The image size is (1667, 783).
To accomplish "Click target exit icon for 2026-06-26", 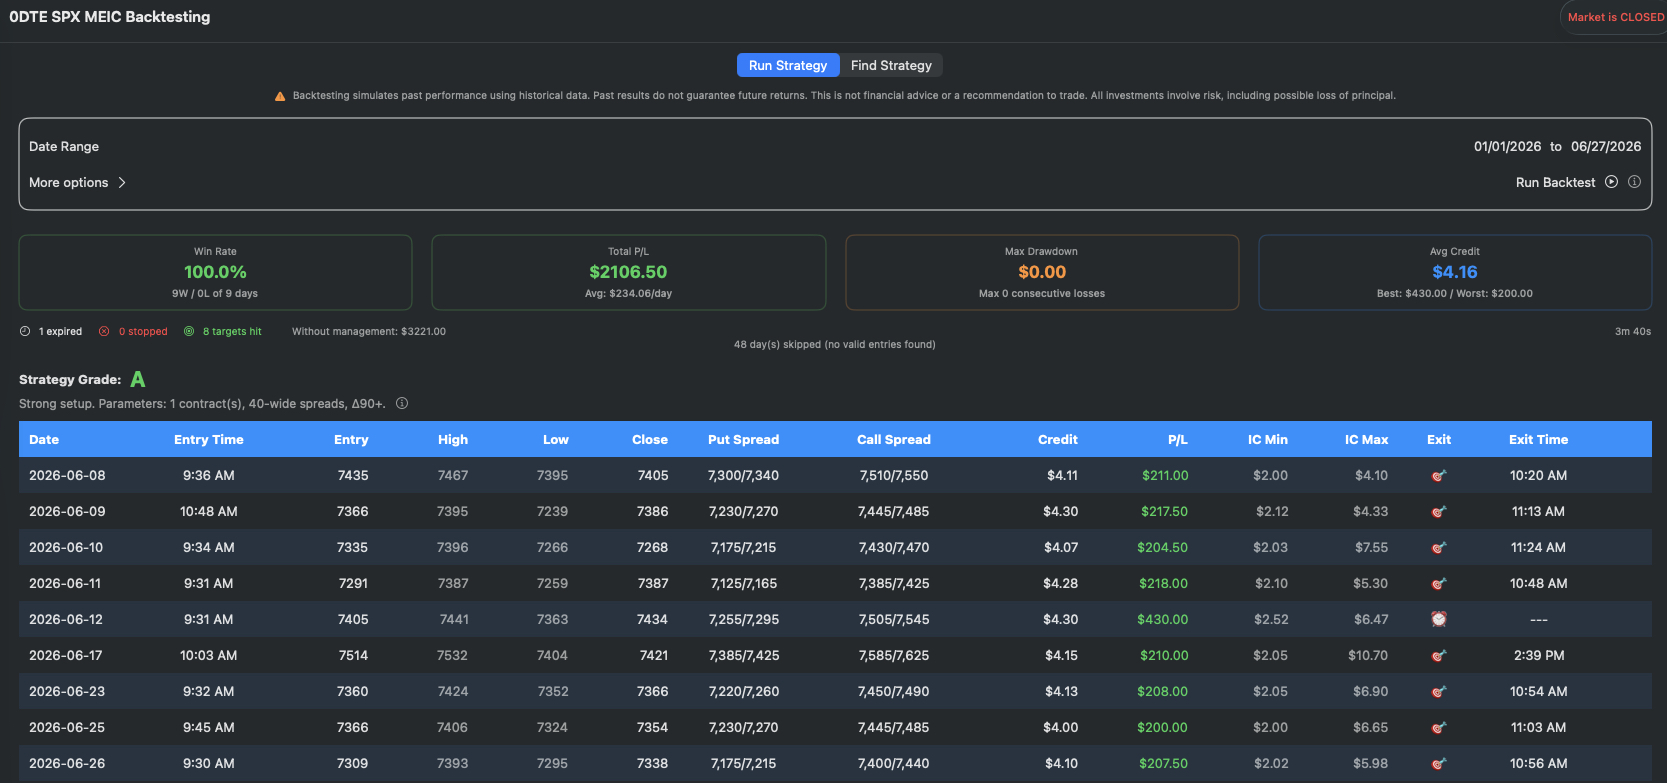I will (x=1438, y=764).
